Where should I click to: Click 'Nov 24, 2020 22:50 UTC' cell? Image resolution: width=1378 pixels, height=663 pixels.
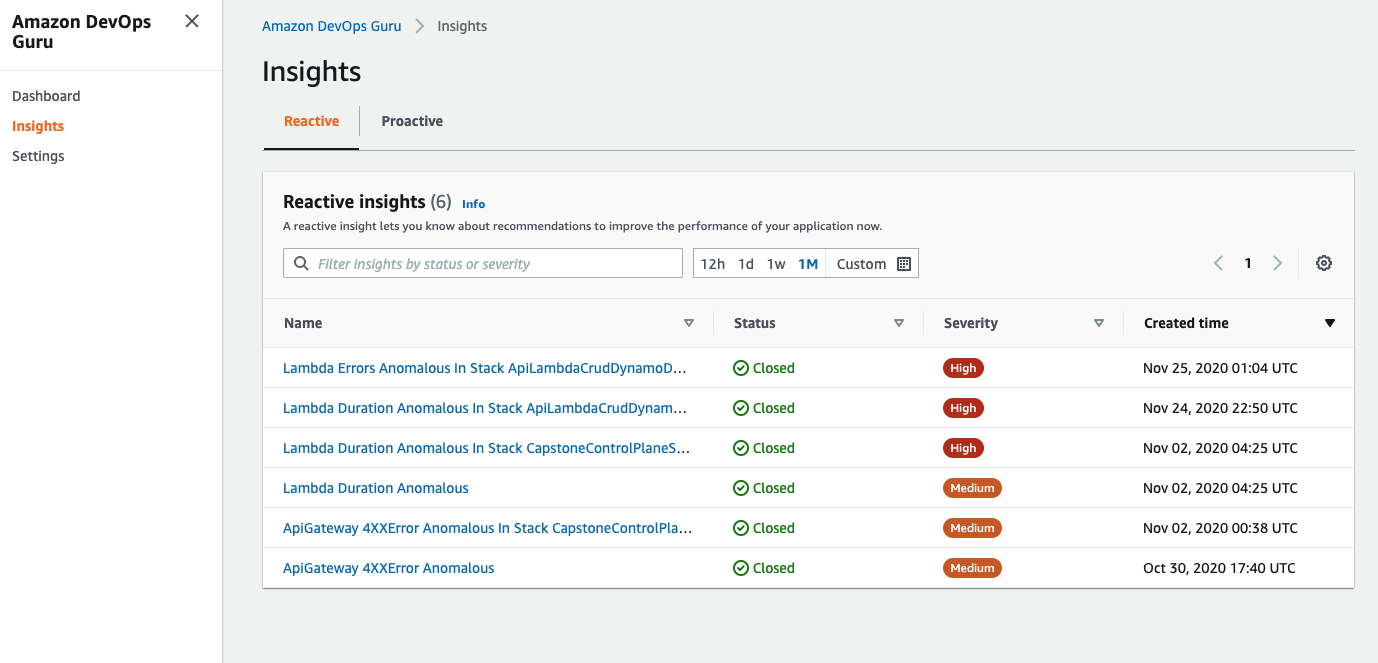1220,408
